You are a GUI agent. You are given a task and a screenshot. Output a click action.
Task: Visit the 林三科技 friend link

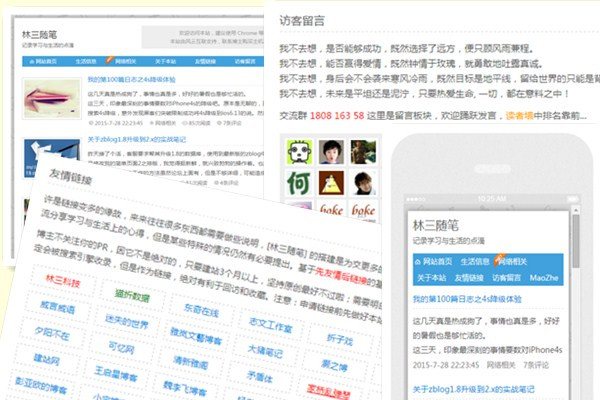pyautogui.click(x=63, y=283)
